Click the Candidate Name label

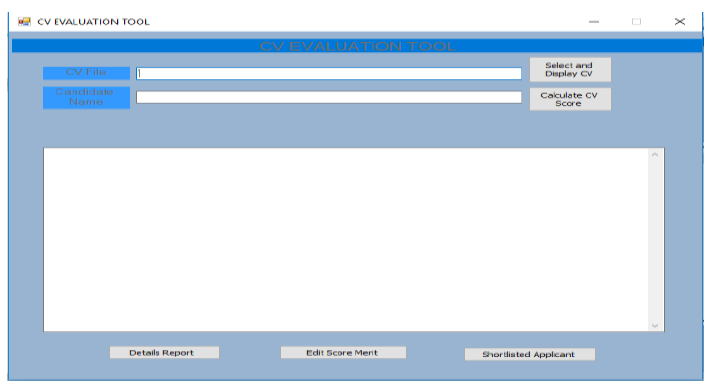point(86,97)
